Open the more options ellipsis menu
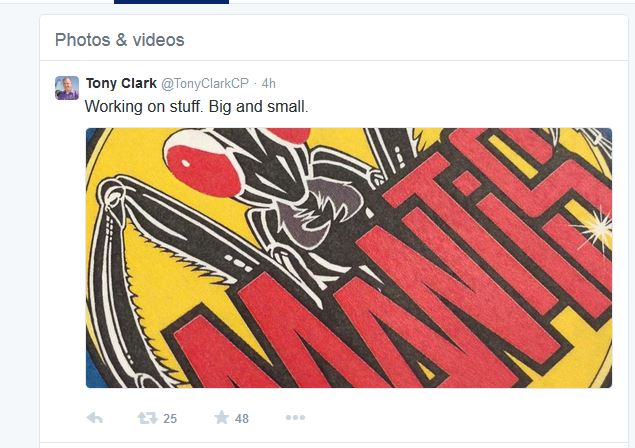This screenshot has width=635, height=448. click(295, 418)
